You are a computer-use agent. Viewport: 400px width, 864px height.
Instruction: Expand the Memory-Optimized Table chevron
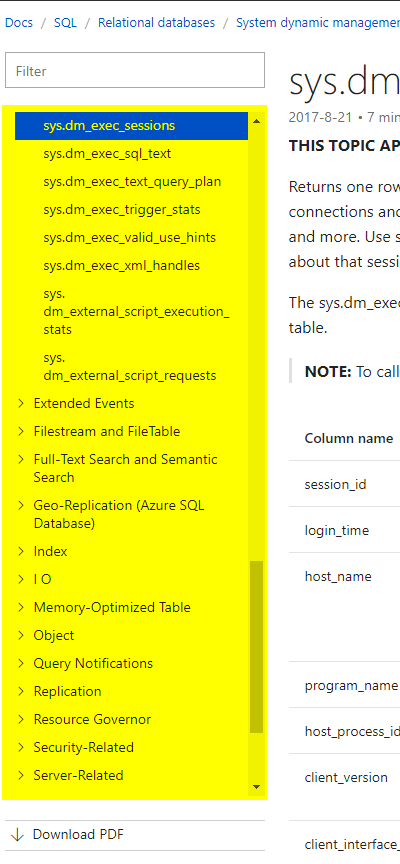pyautogui.click(x=21, y=607)
